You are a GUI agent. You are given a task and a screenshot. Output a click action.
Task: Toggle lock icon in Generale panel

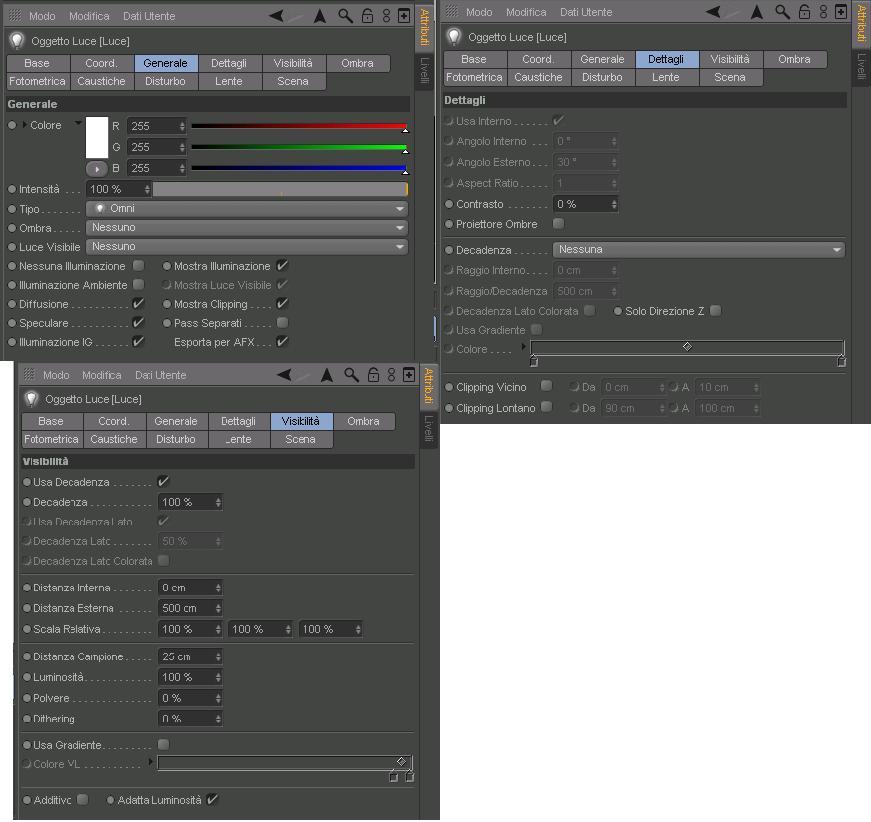pyautogui.click(x=367, y=16)
